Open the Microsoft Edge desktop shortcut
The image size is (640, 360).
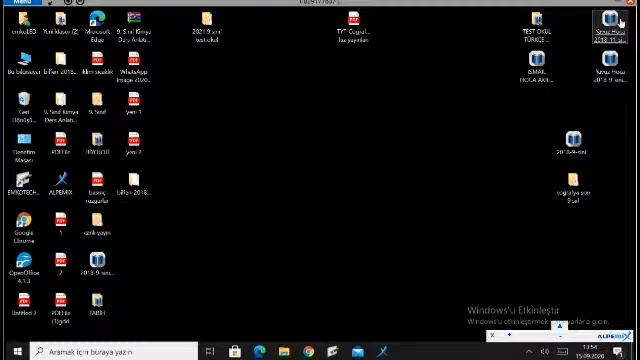(97, 27)
